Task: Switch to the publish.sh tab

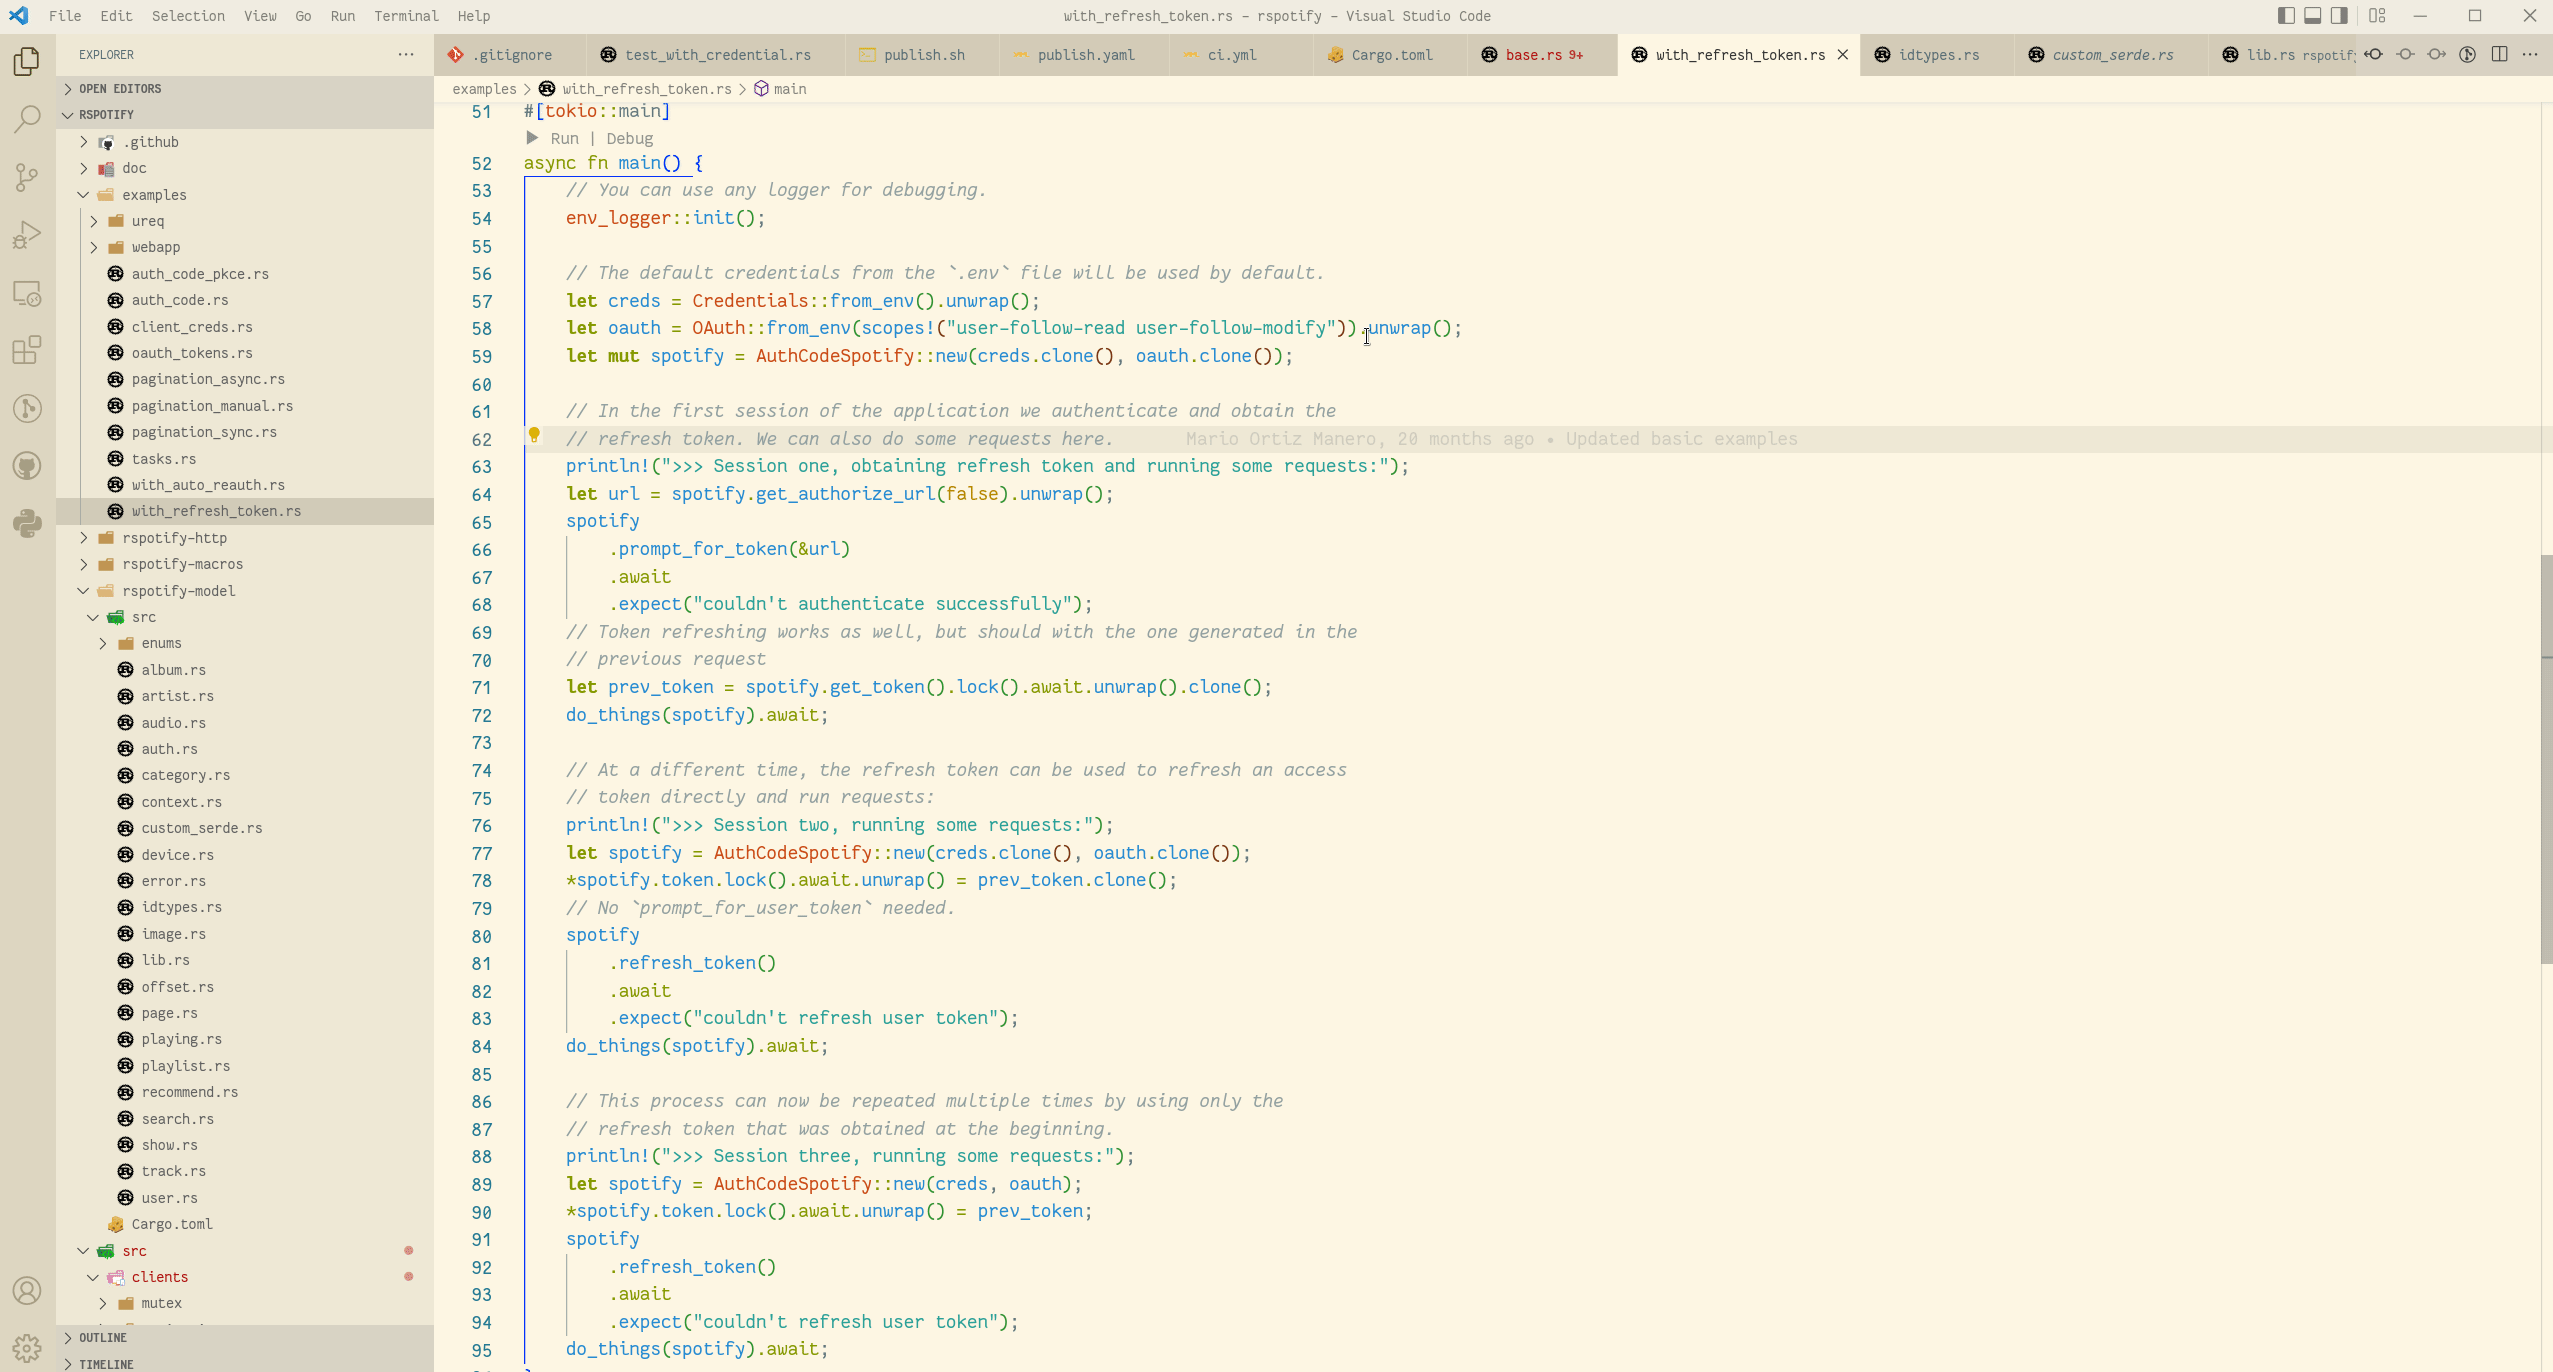Action: coord(923,55)
